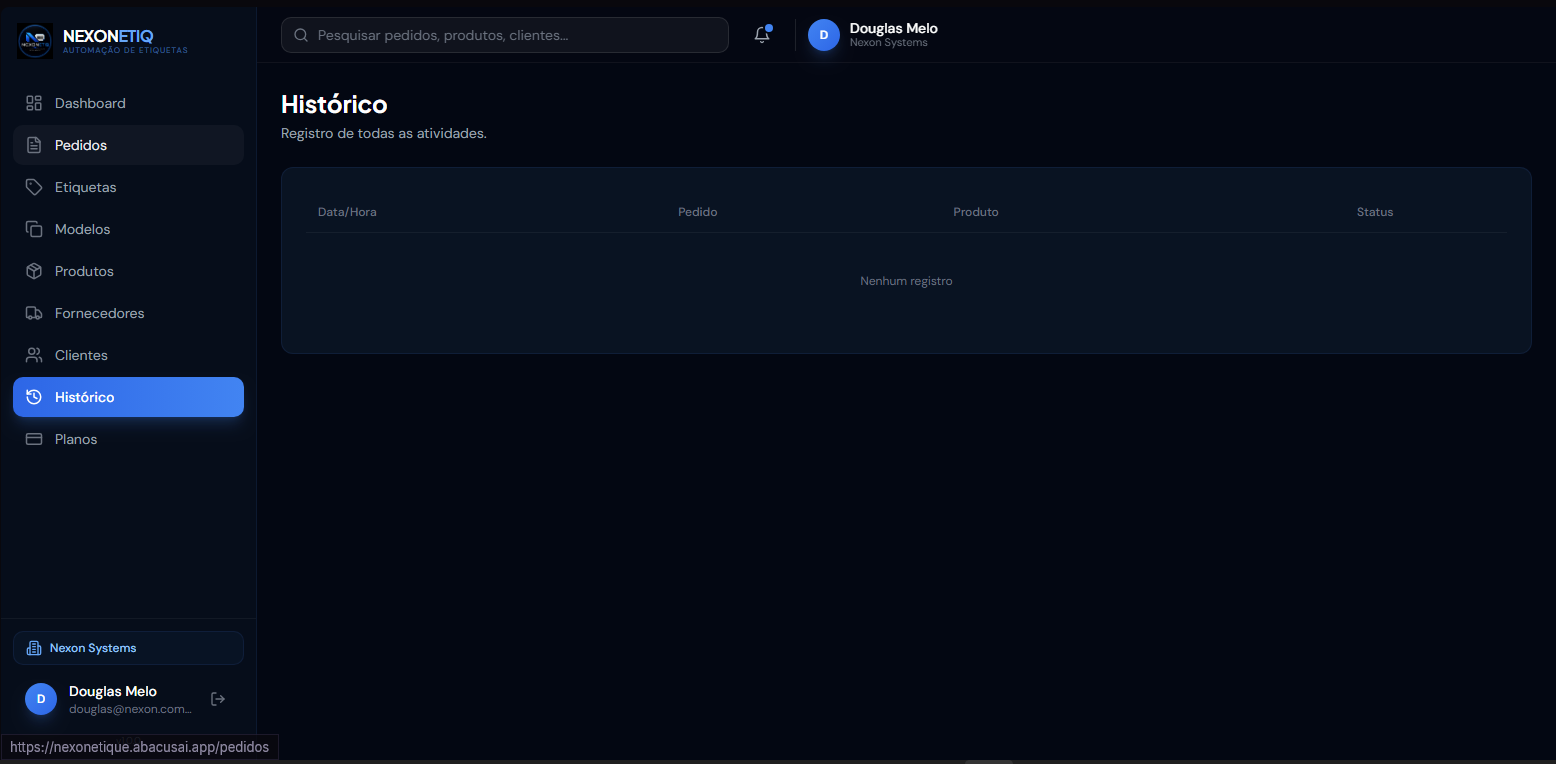The height and width of the screenshot is (764, 1556).
Task: Click the Fornecedores truck icon
Action: pos(34,313)
